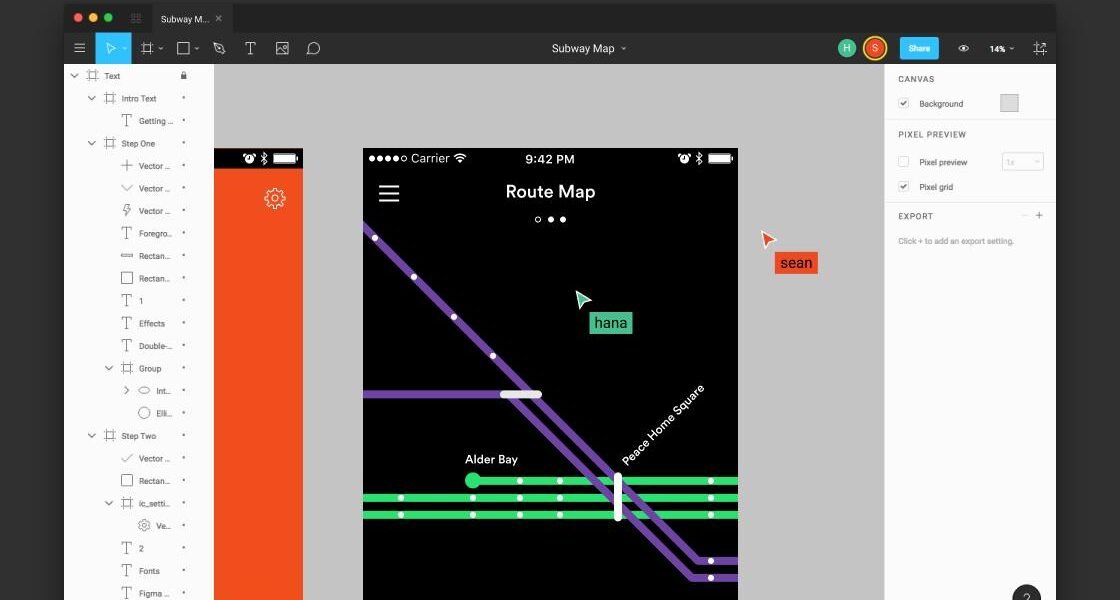Select the Double-... text layer

(155, 346)
